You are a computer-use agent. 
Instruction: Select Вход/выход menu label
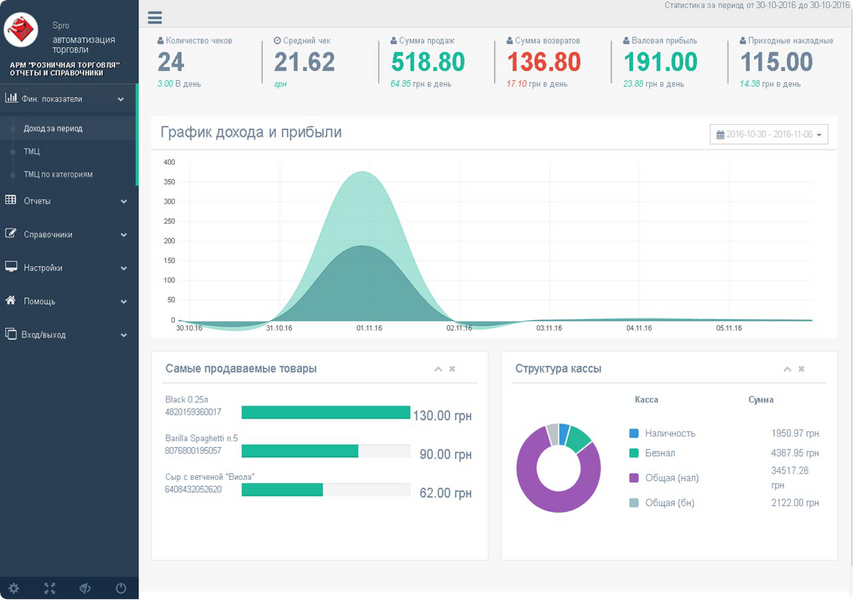44,335
